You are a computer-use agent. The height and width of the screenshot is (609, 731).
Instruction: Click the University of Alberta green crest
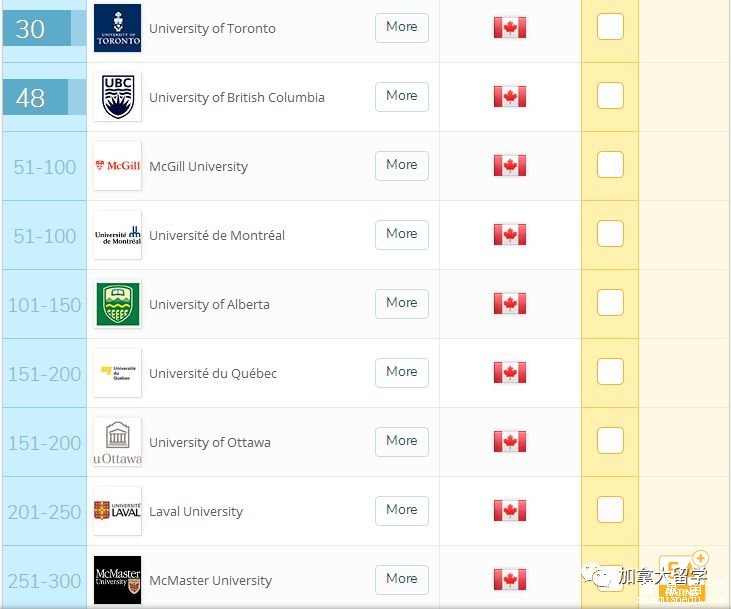(117, 304)
